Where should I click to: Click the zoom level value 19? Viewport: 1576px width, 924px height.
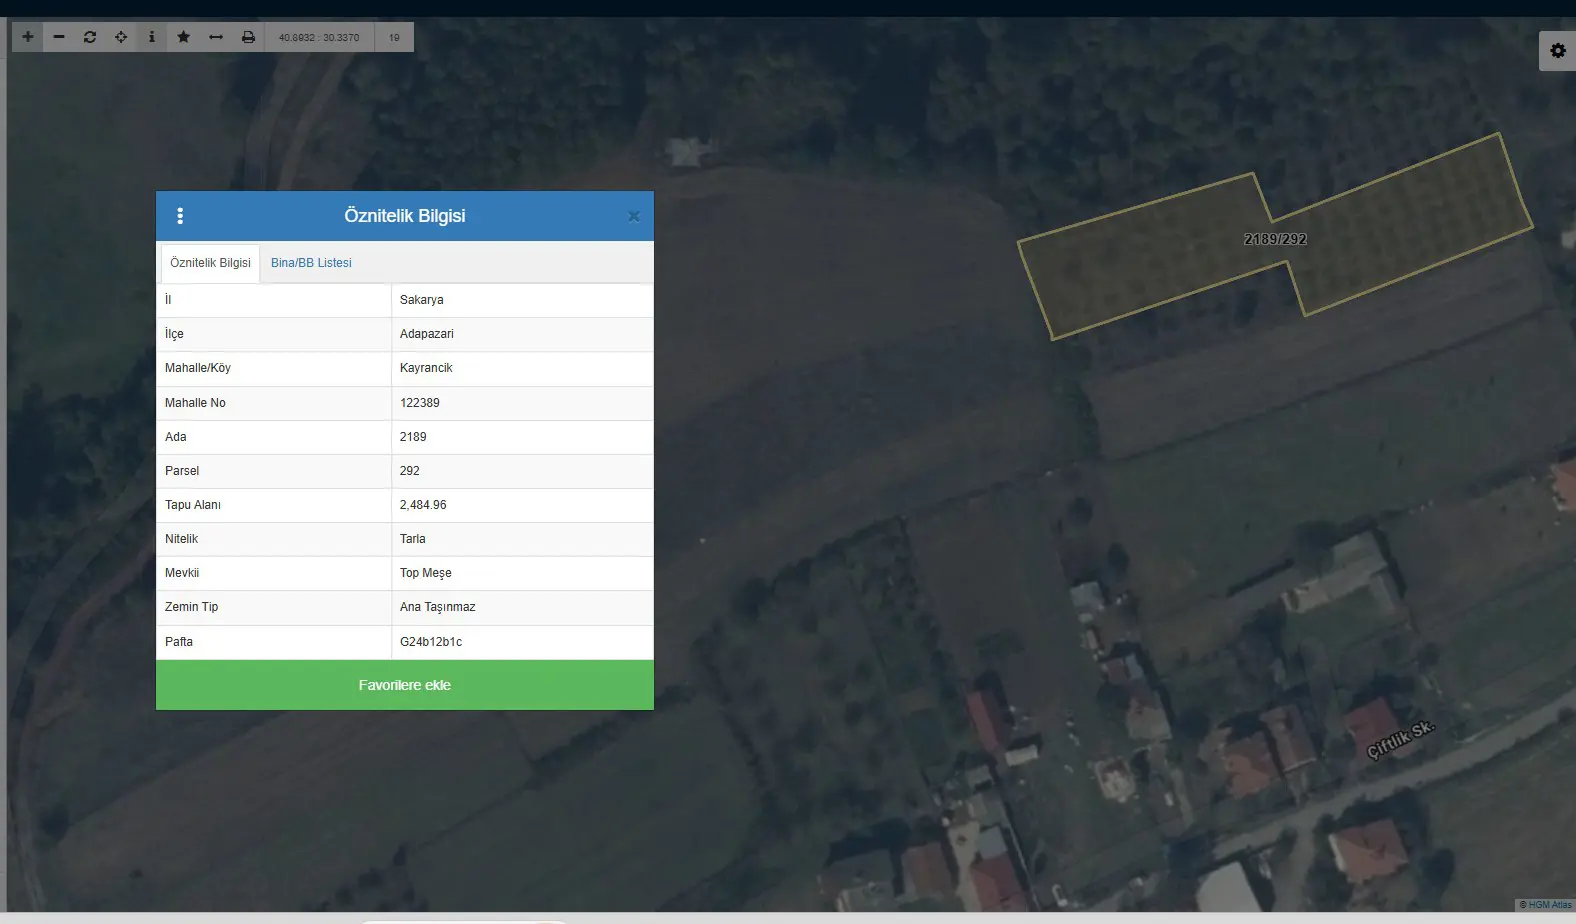[394, 37]
